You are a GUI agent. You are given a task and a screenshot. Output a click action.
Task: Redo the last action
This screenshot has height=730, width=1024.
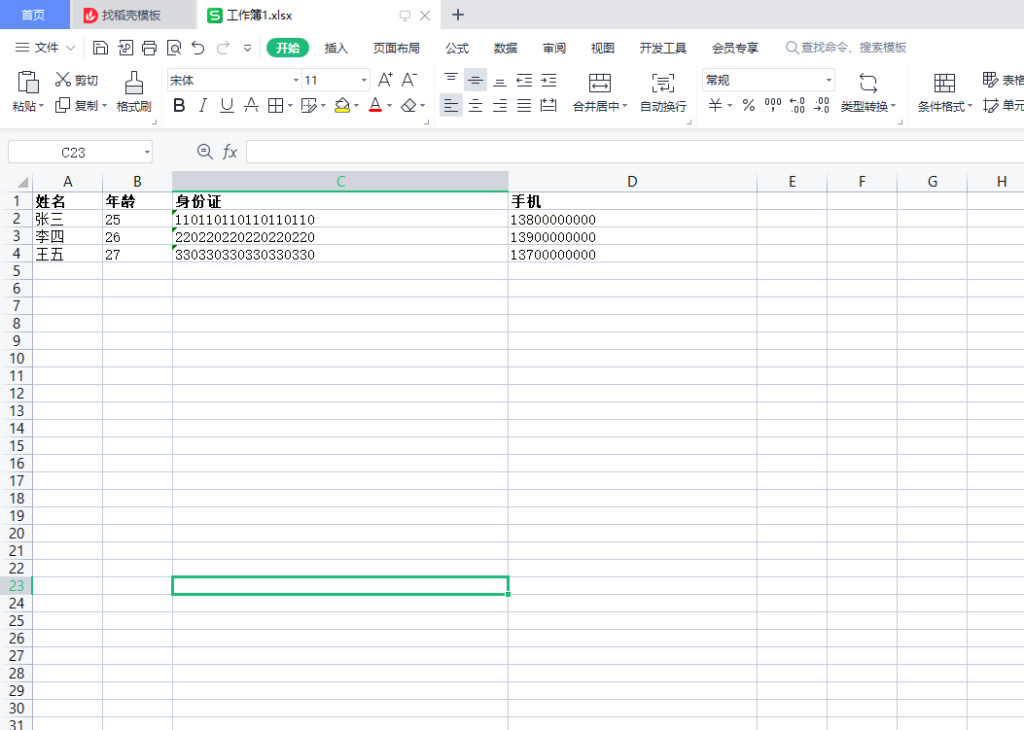coord(223,48)
